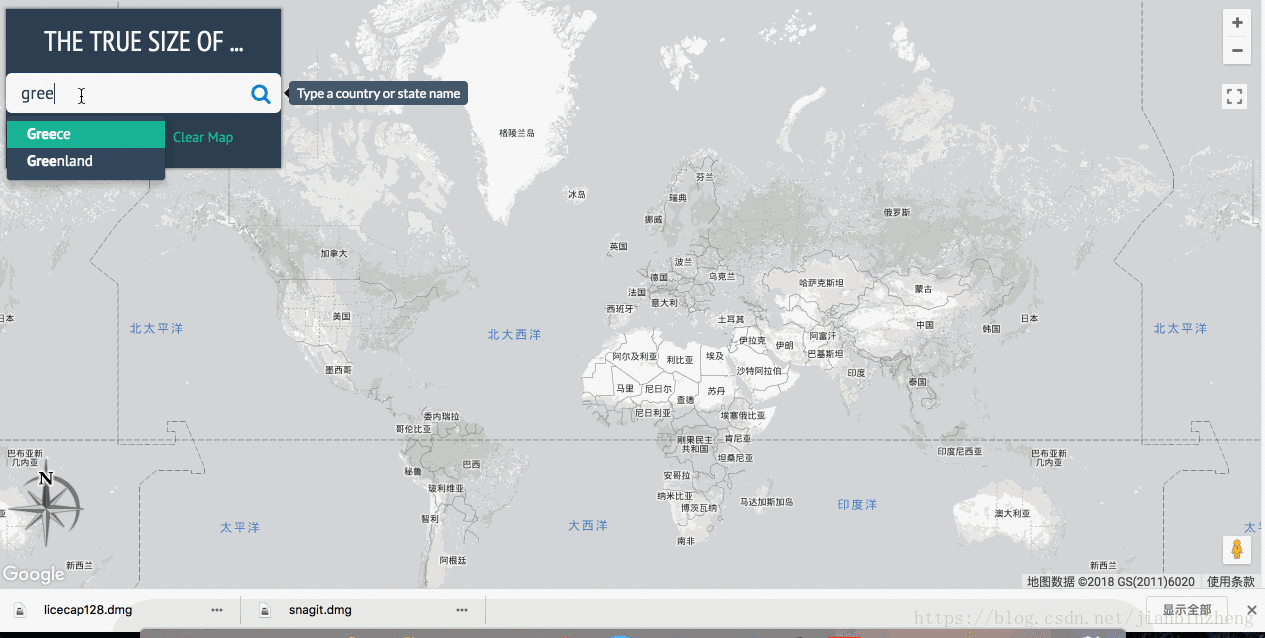1265x638 pixels.
Task: Click the 乌克兰 country label
Action: point(721,276)
